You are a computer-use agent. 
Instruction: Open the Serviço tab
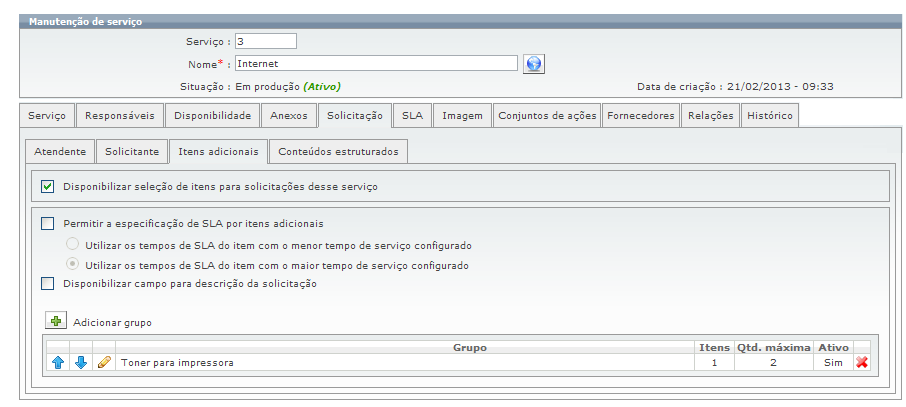coord(47,116)
